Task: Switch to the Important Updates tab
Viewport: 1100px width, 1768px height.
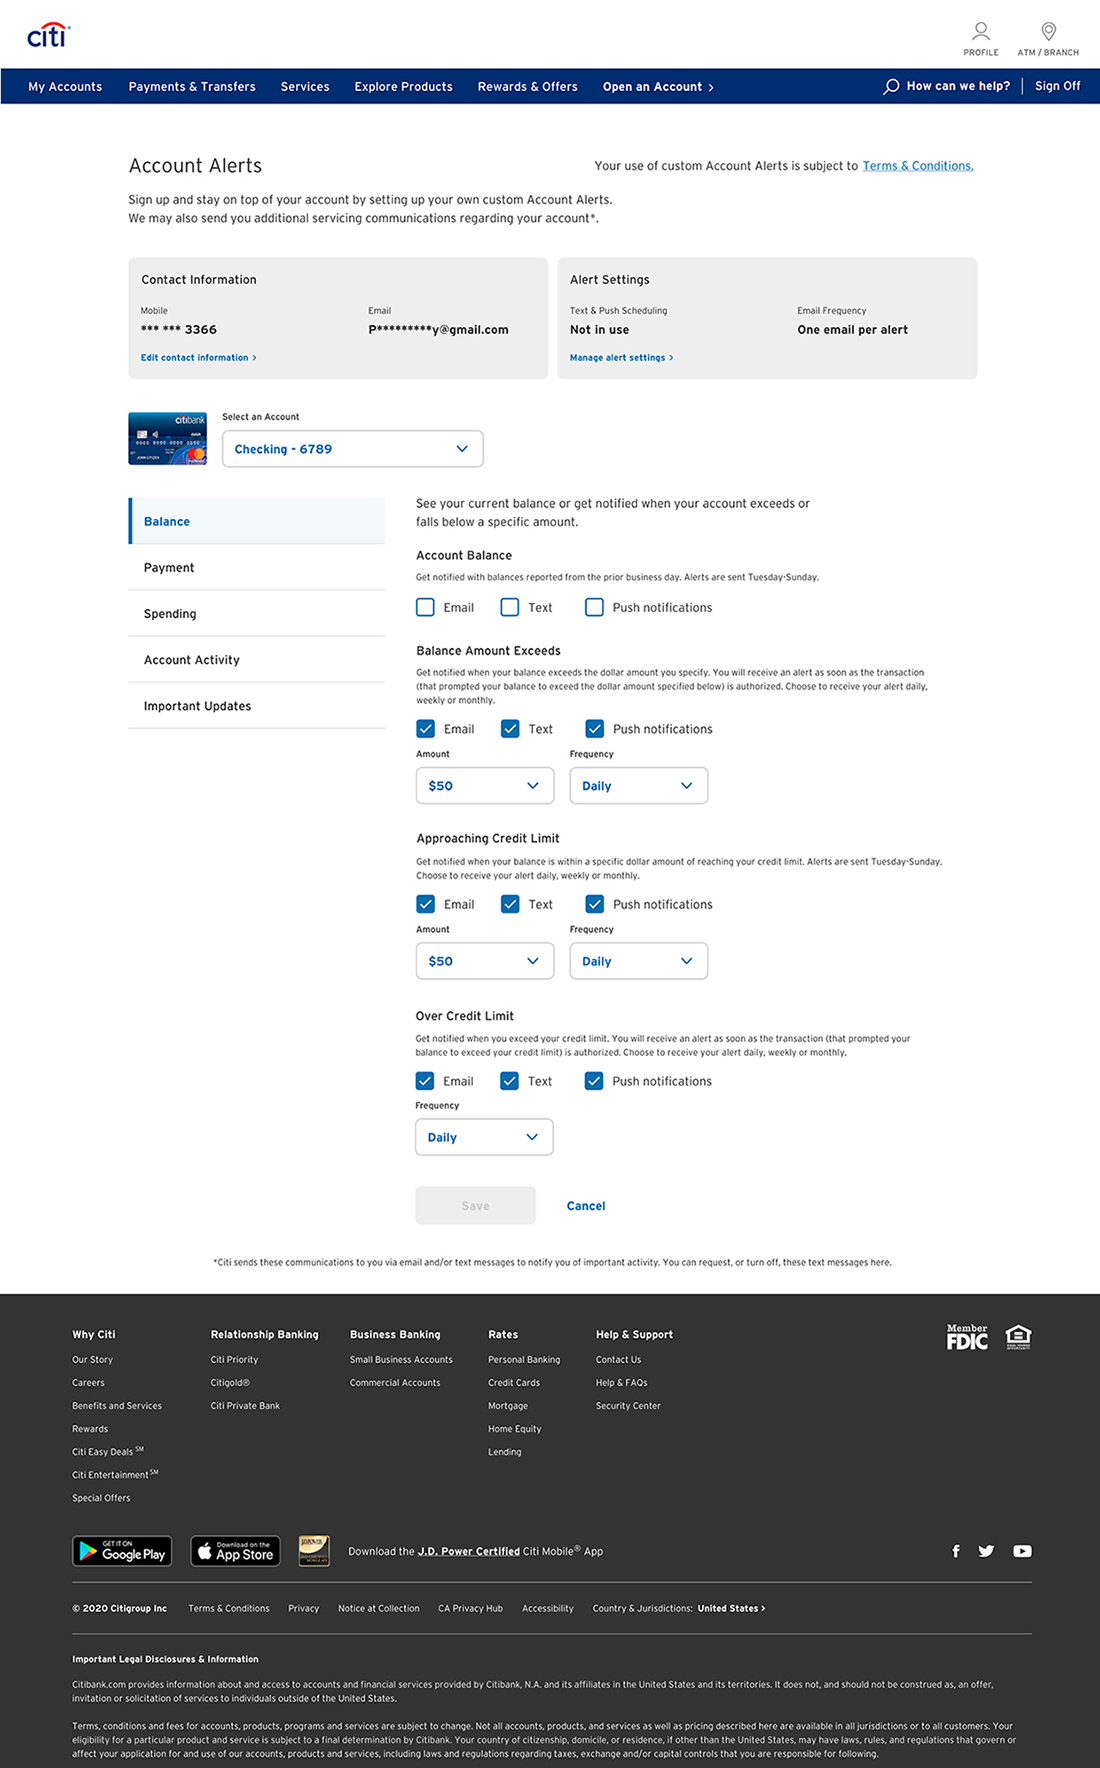Action: (257, 705)
